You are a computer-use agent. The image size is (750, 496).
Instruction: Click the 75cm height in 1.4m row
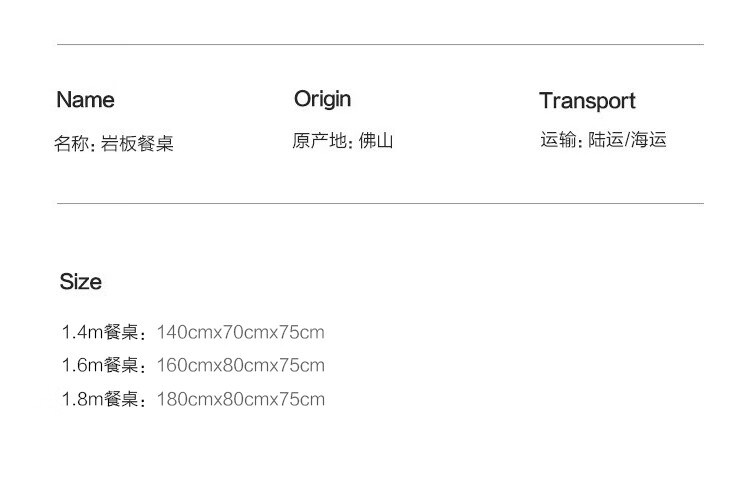point(302,332)
